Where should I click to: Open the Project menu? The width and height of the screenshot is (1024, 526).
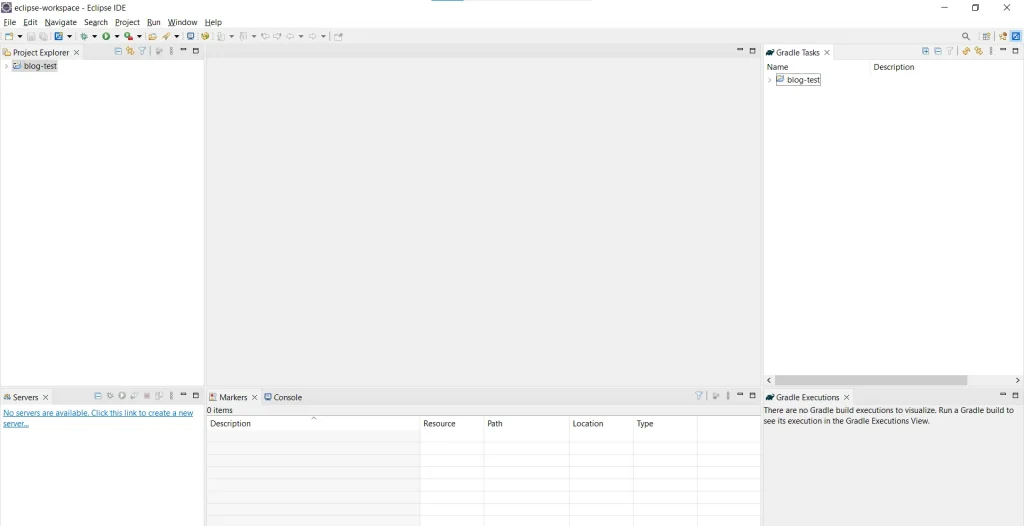(x=127, y=22)
